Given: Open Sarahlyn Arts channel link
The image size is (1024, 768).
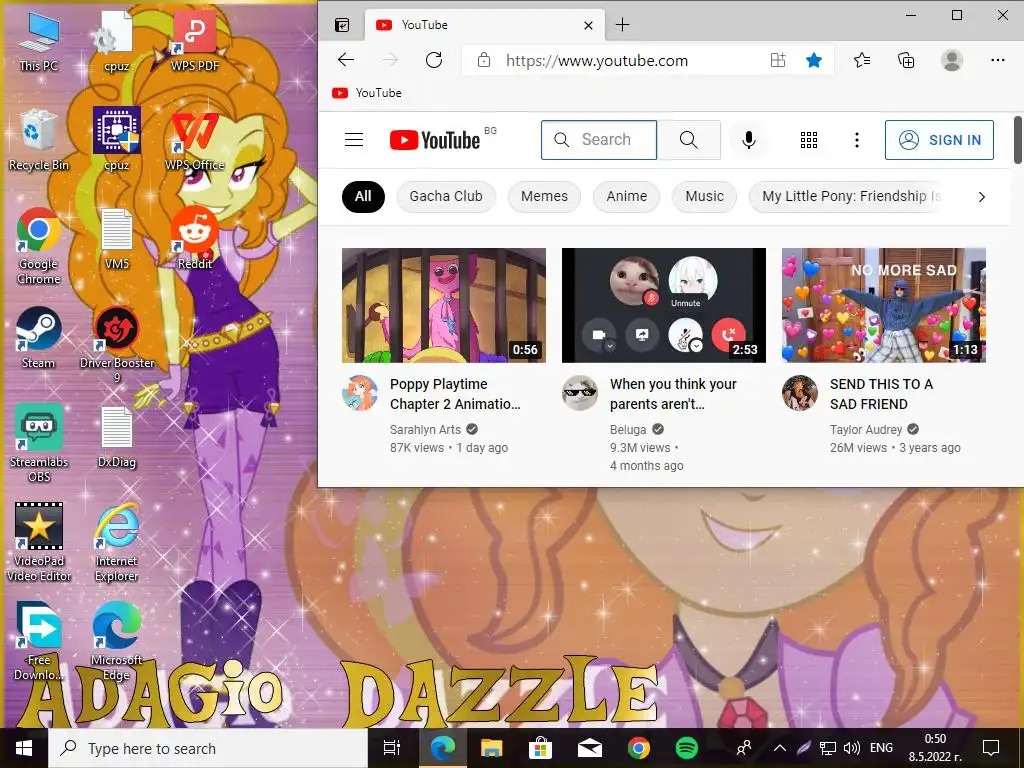Looking at the screenshot, I should point(425,430).
